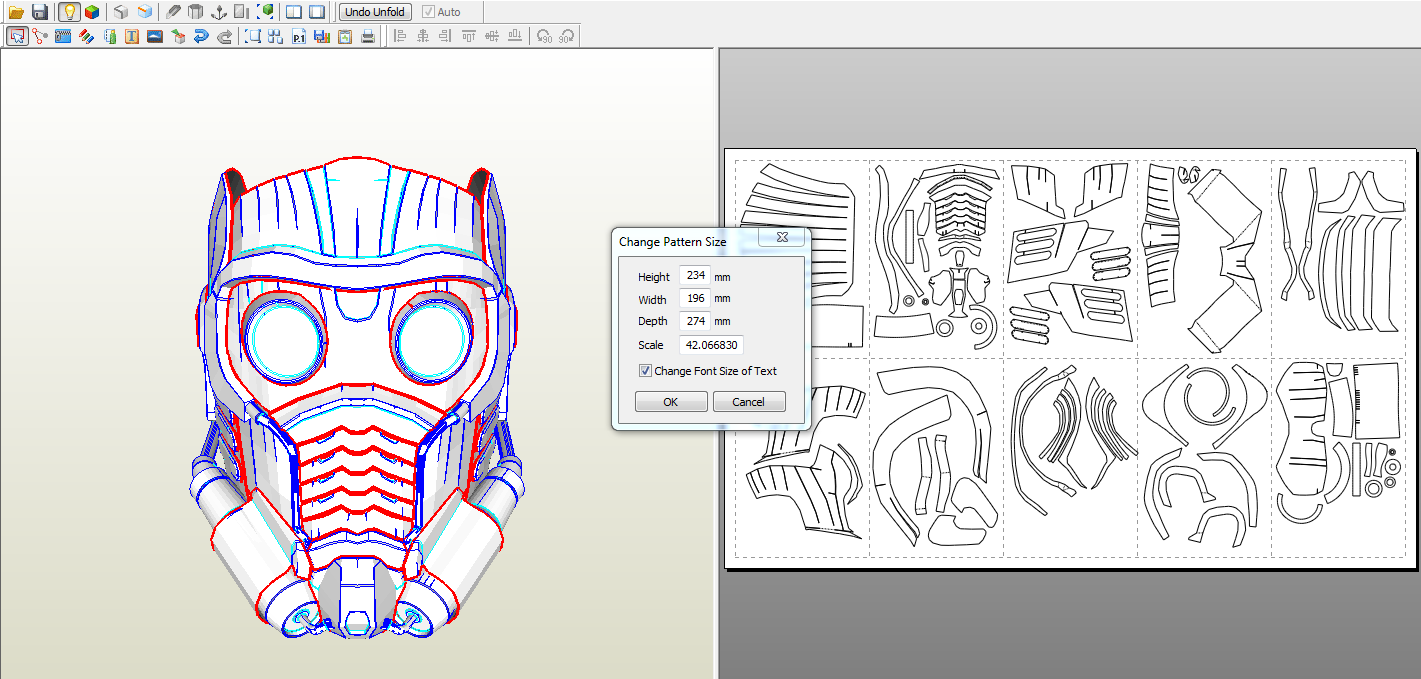This screenshot has width=1421, height=679.
Task: Click the arrange parts grid icon
Action: 275,37
